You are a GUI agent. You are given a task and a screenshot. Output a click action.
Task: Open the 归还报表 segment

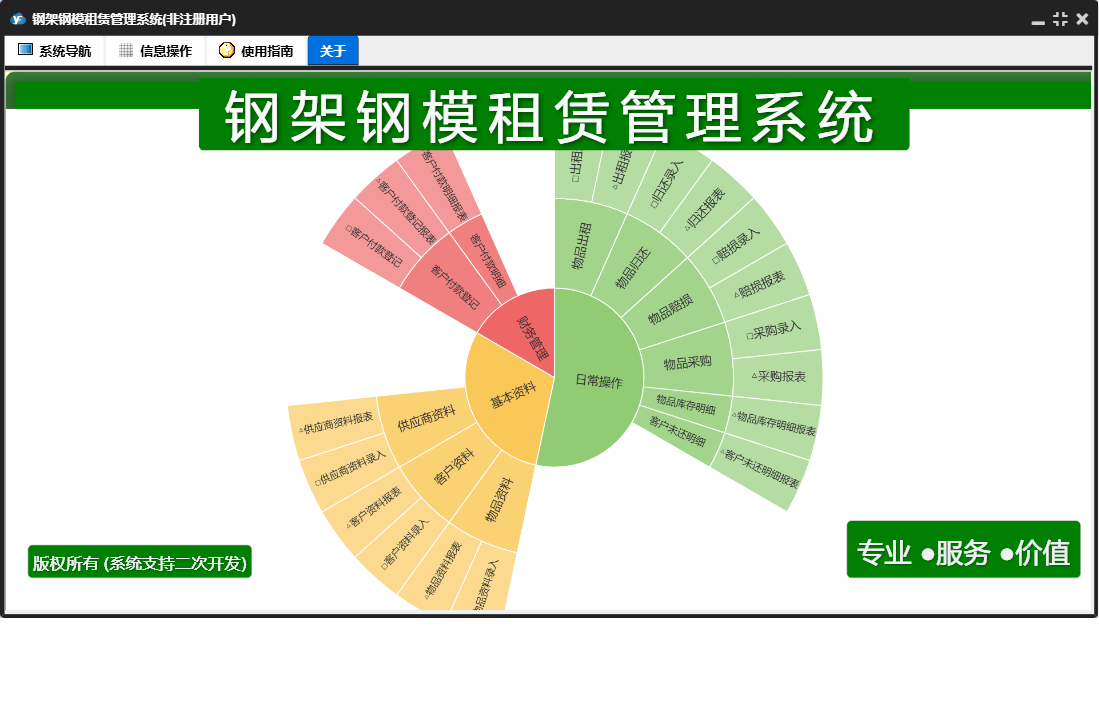(x=705, y=209)
